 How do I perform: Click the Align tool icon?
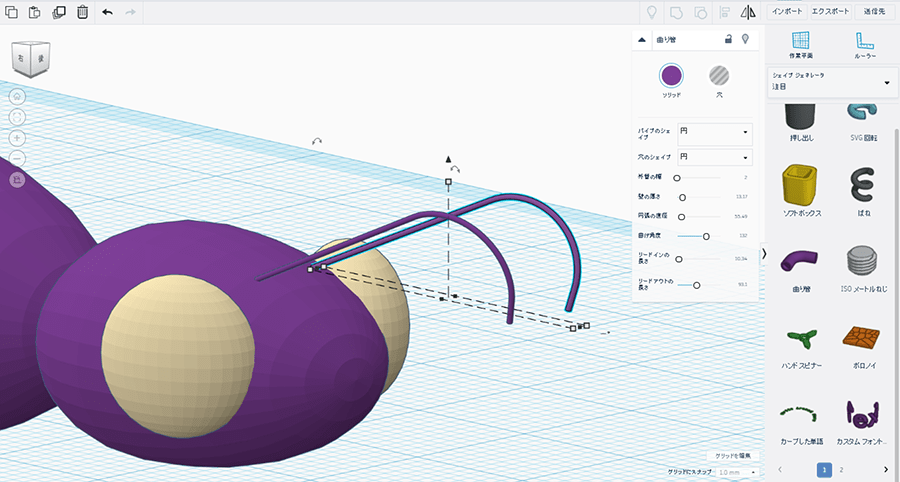[724, 12]
